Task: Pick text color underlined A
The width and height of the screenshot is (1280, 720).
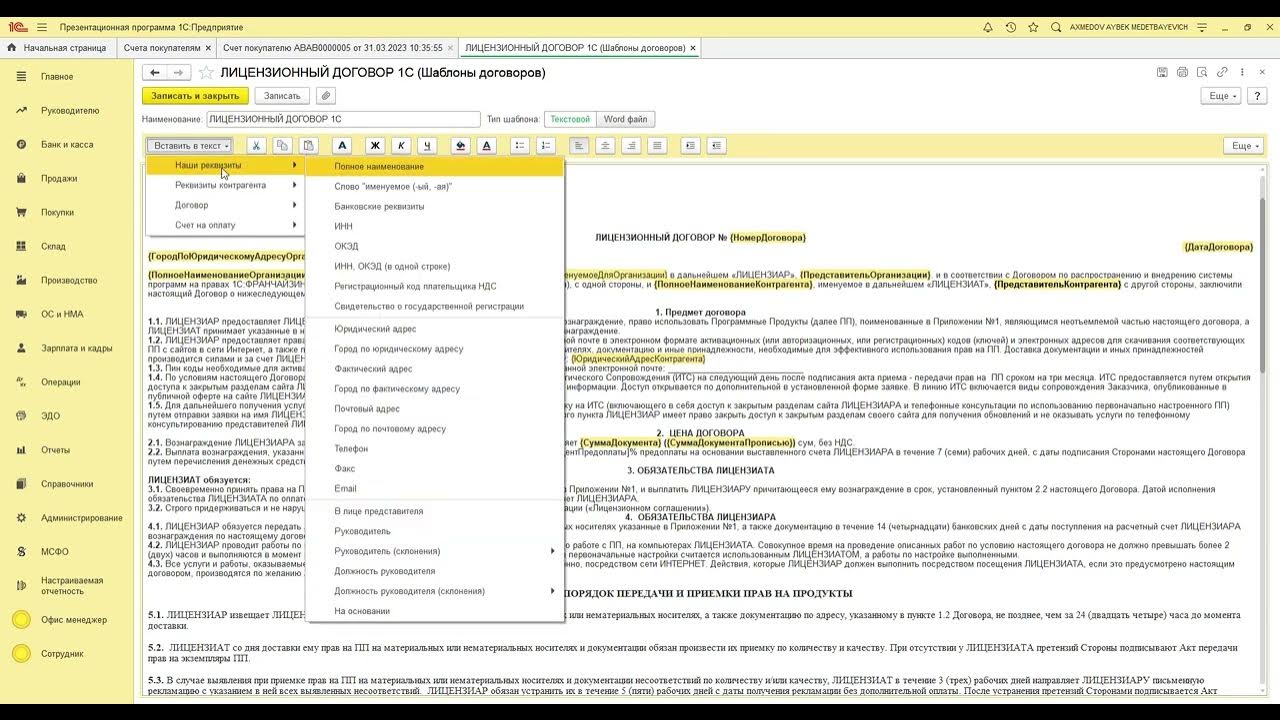Action: click(487, 146)
